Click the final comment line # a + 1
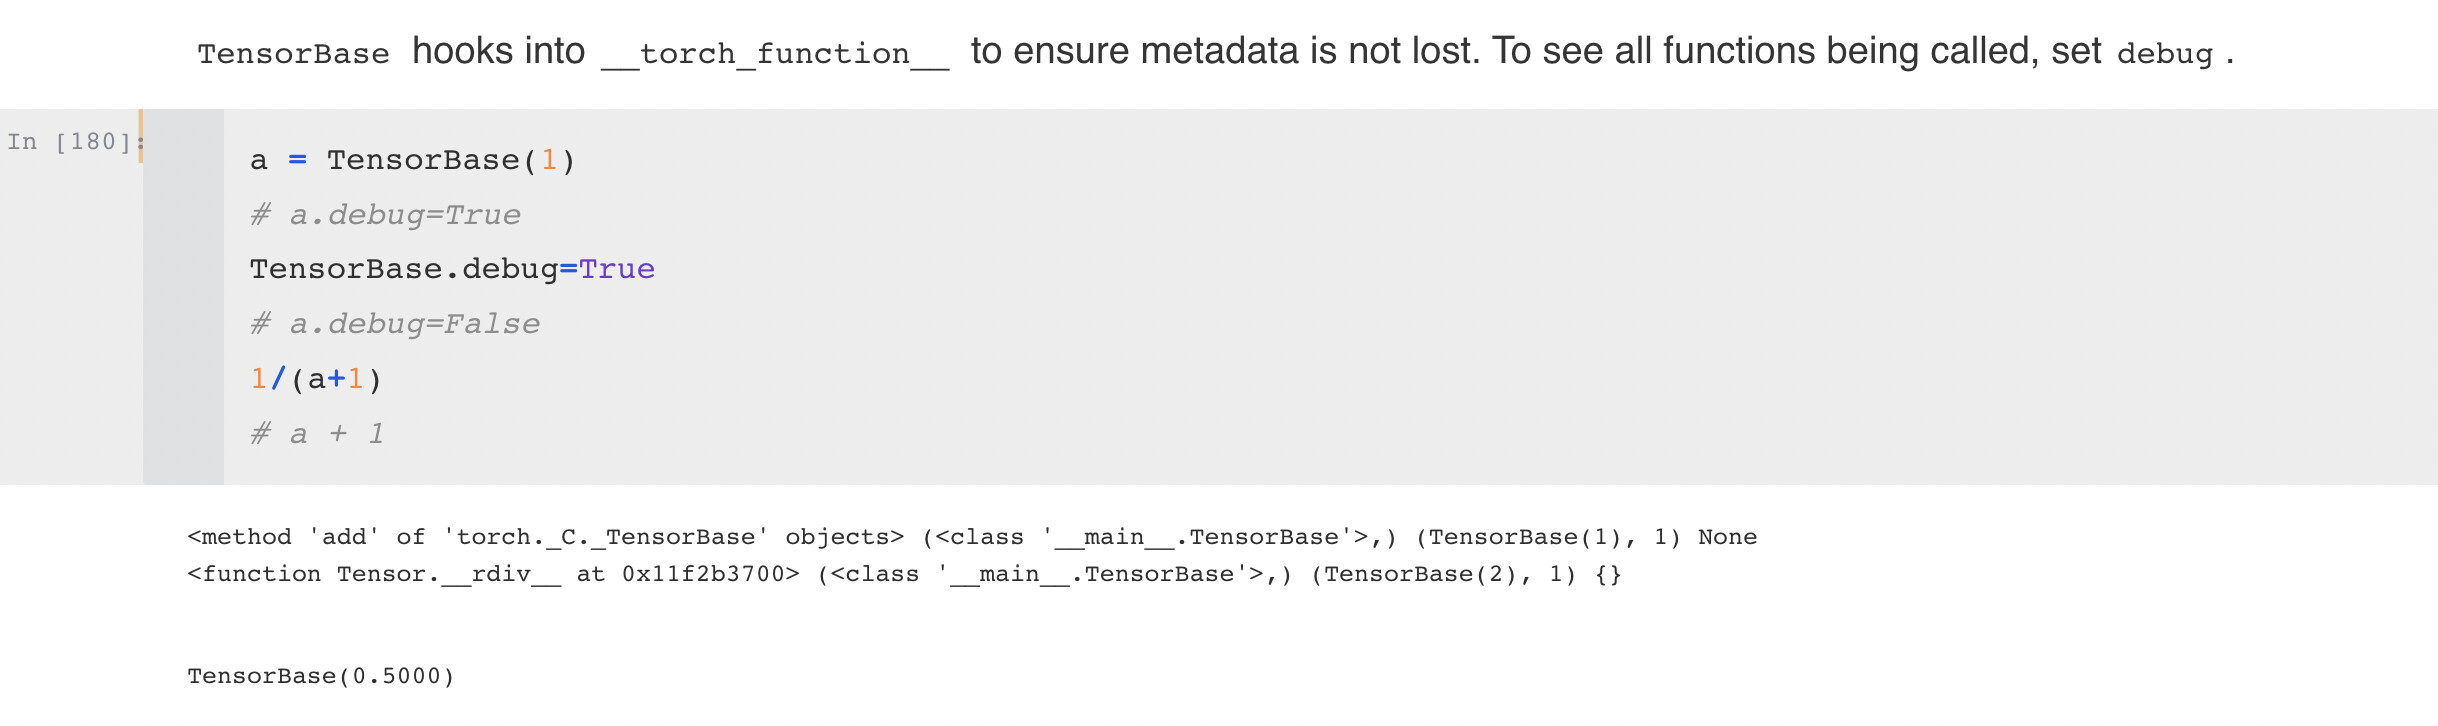 point(317,434)
